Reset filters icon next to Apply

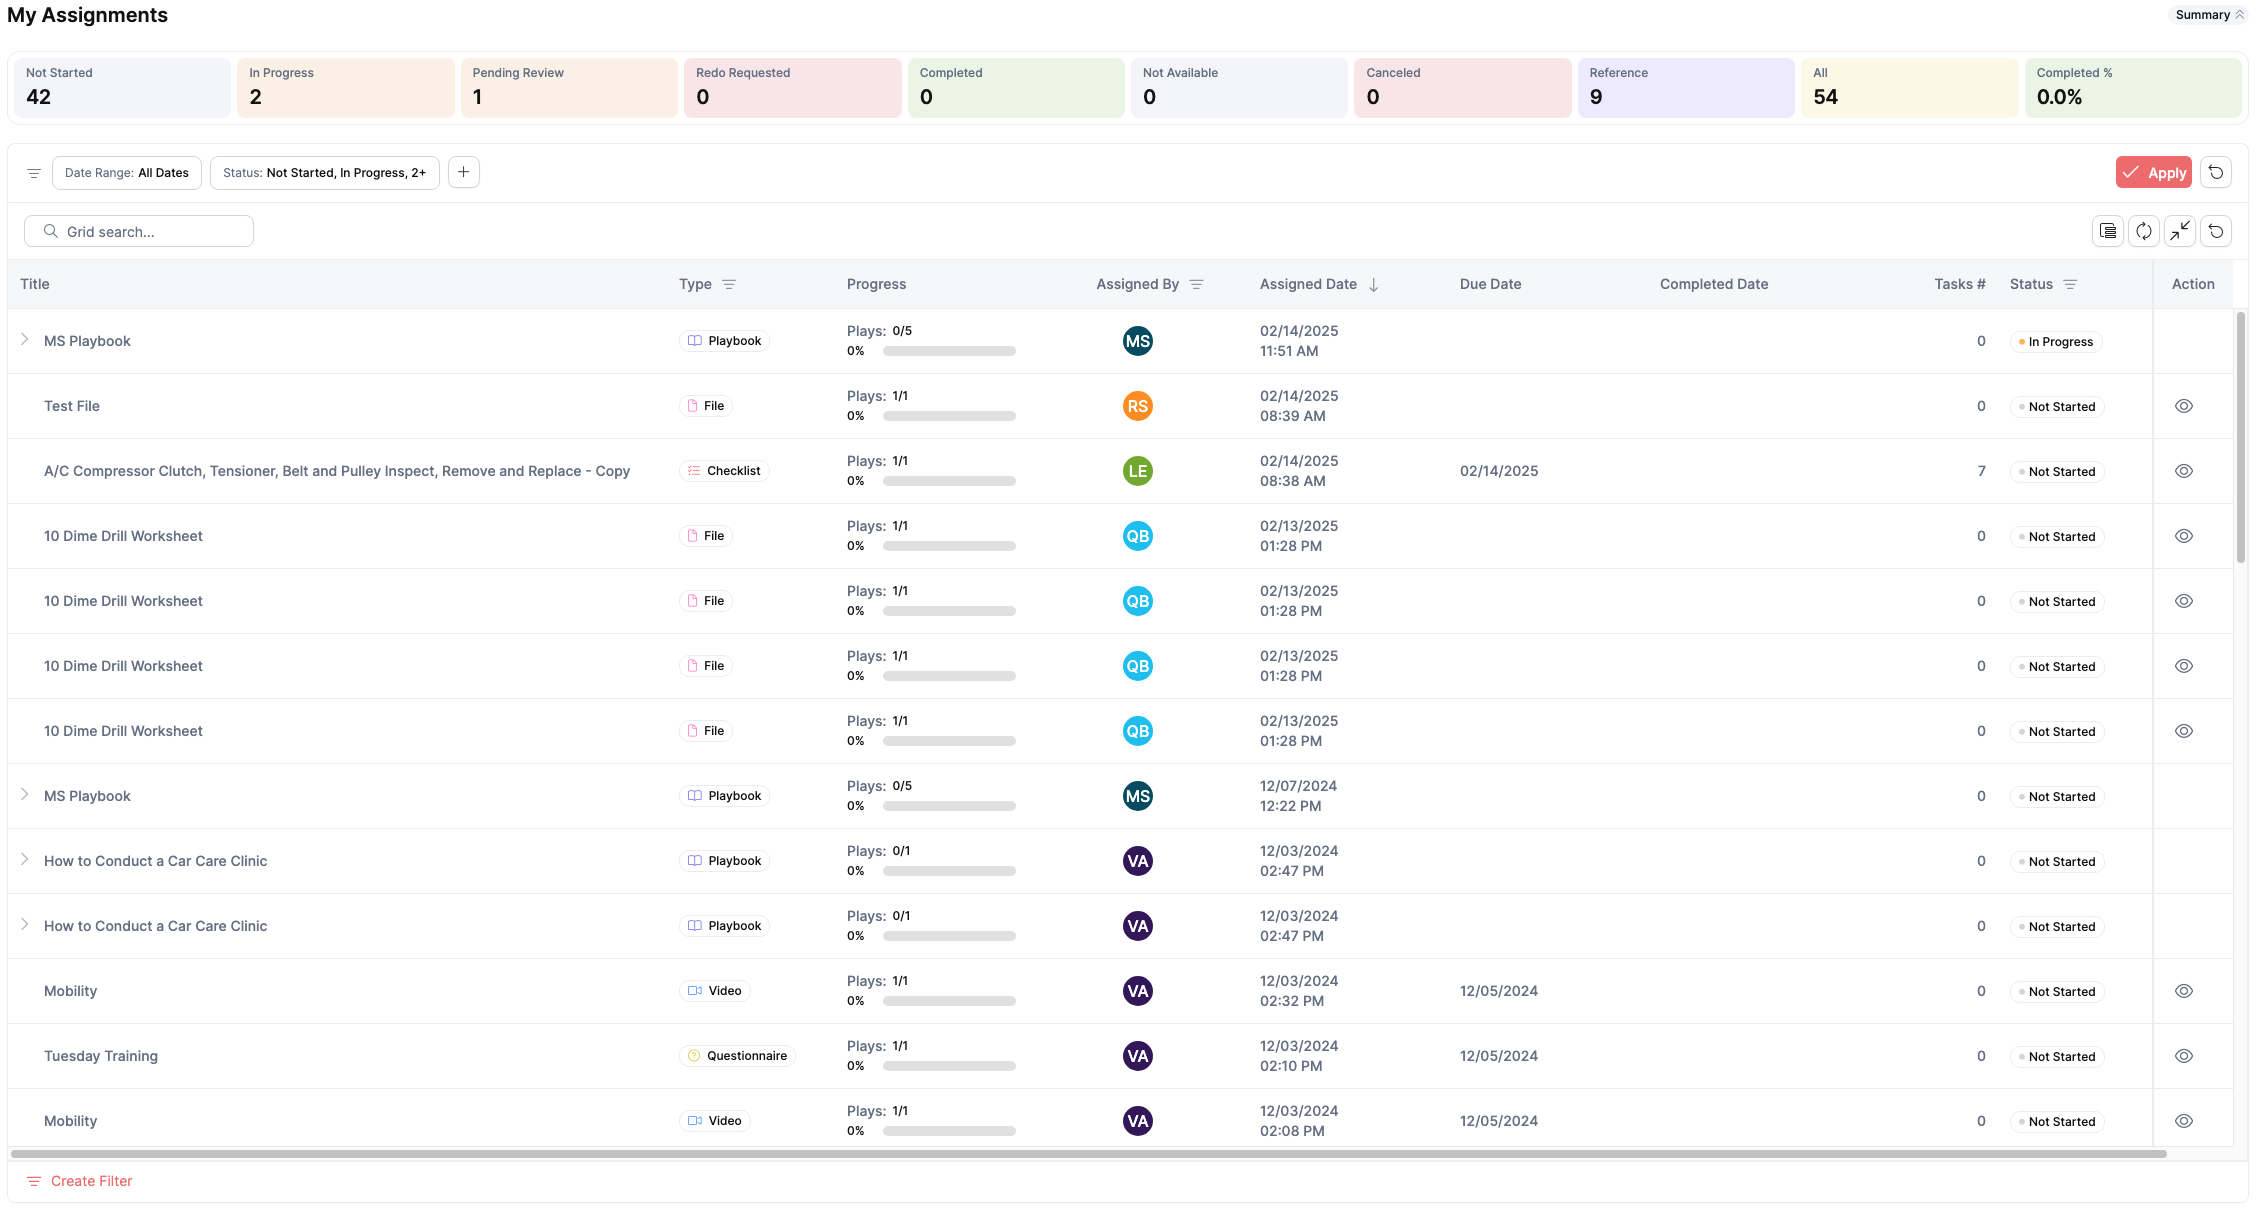click(x=2216, y=172)
